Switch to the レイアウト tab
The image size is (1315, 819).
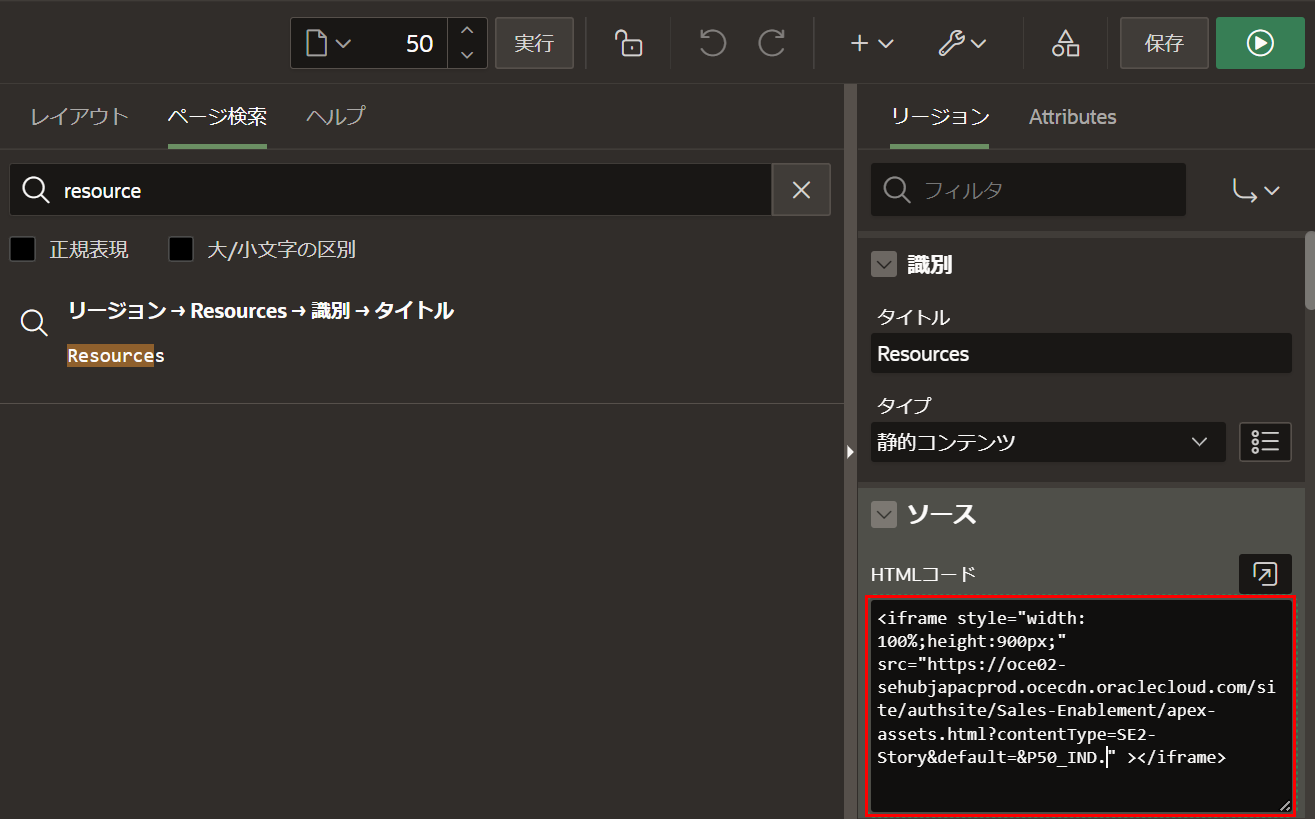(x=79, y=117)
